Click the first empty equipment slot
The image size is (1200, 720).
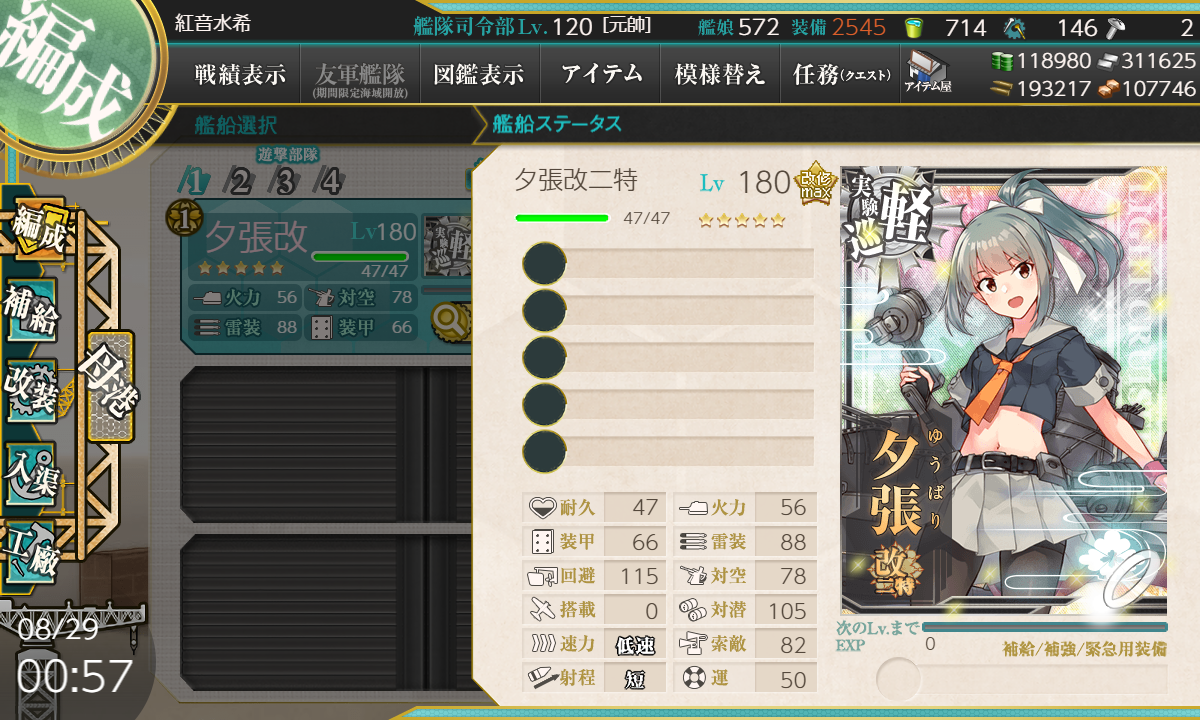[x=668, y=264]
